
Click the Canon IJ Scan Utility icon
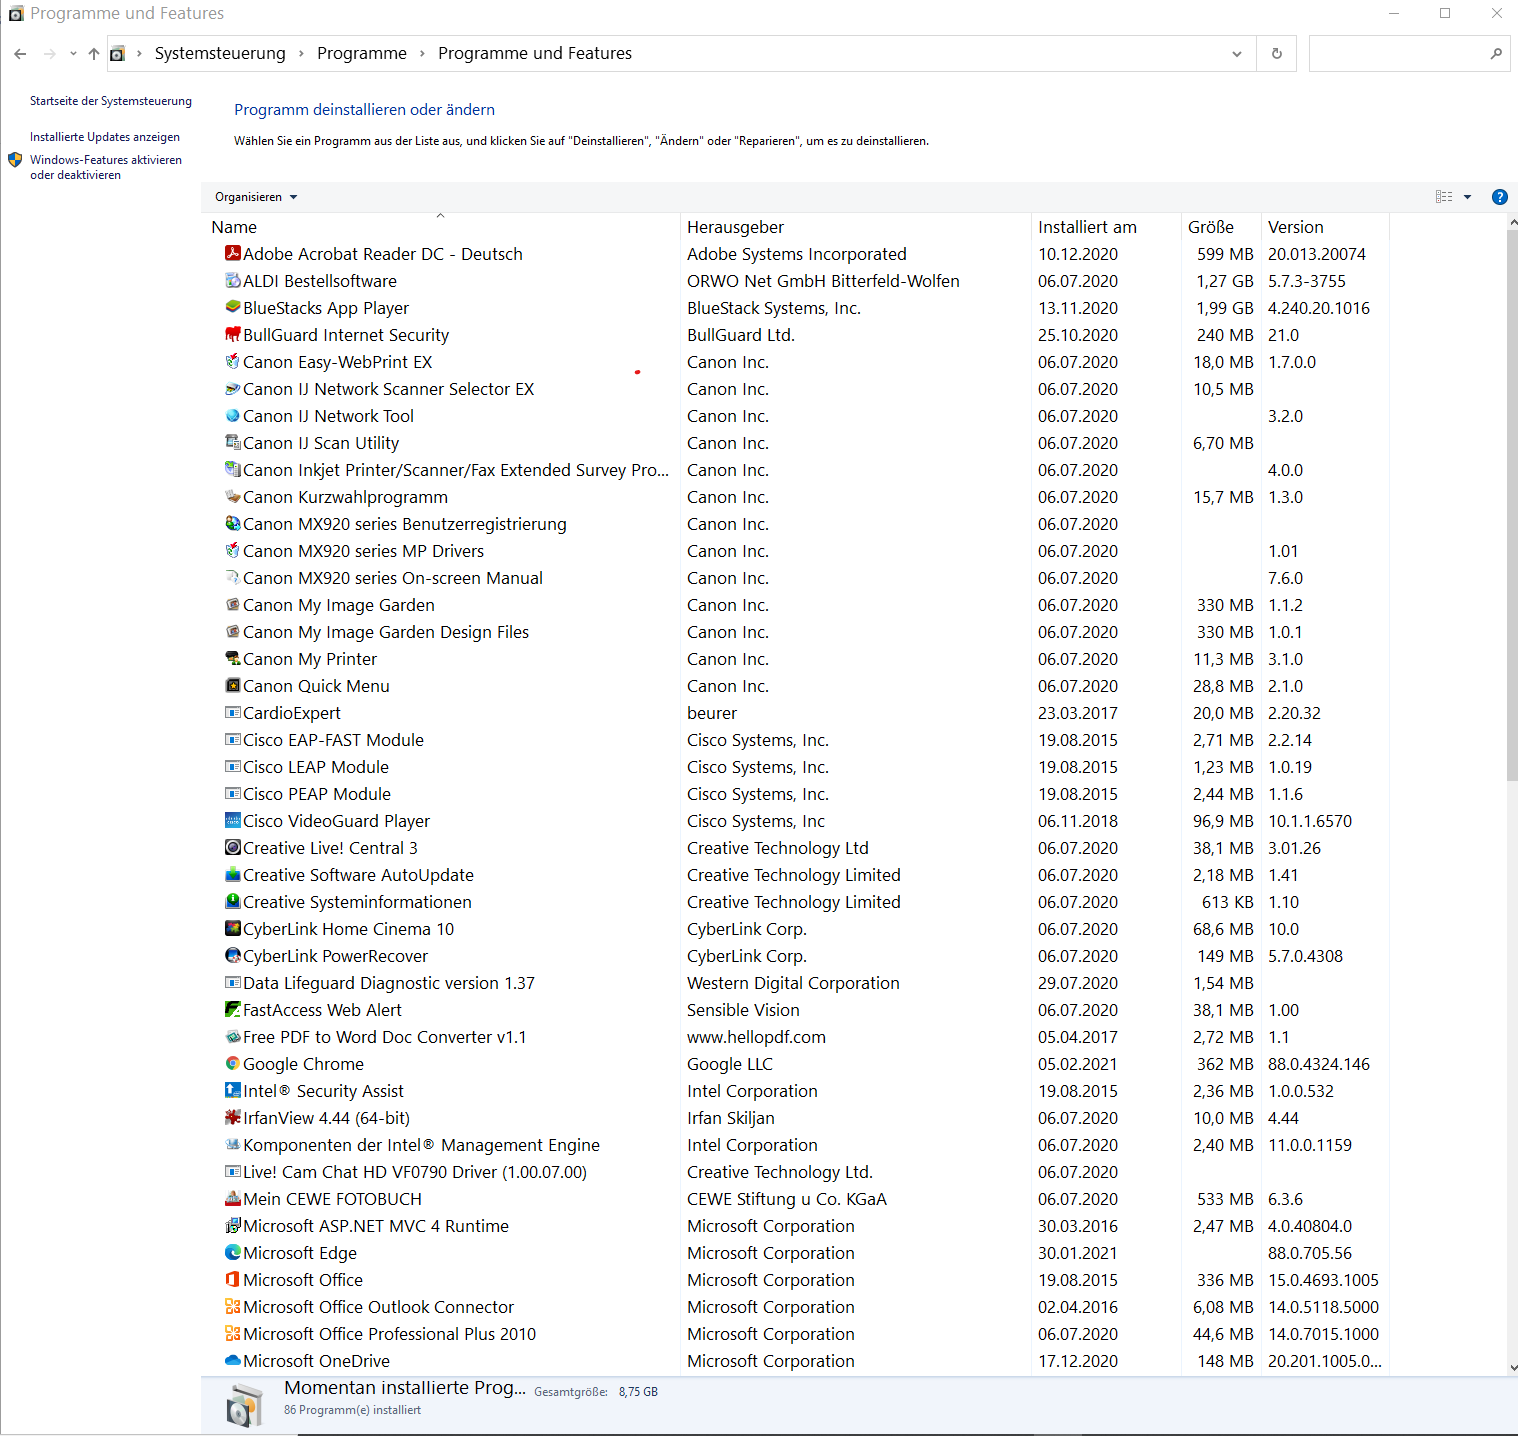[233, 442]
